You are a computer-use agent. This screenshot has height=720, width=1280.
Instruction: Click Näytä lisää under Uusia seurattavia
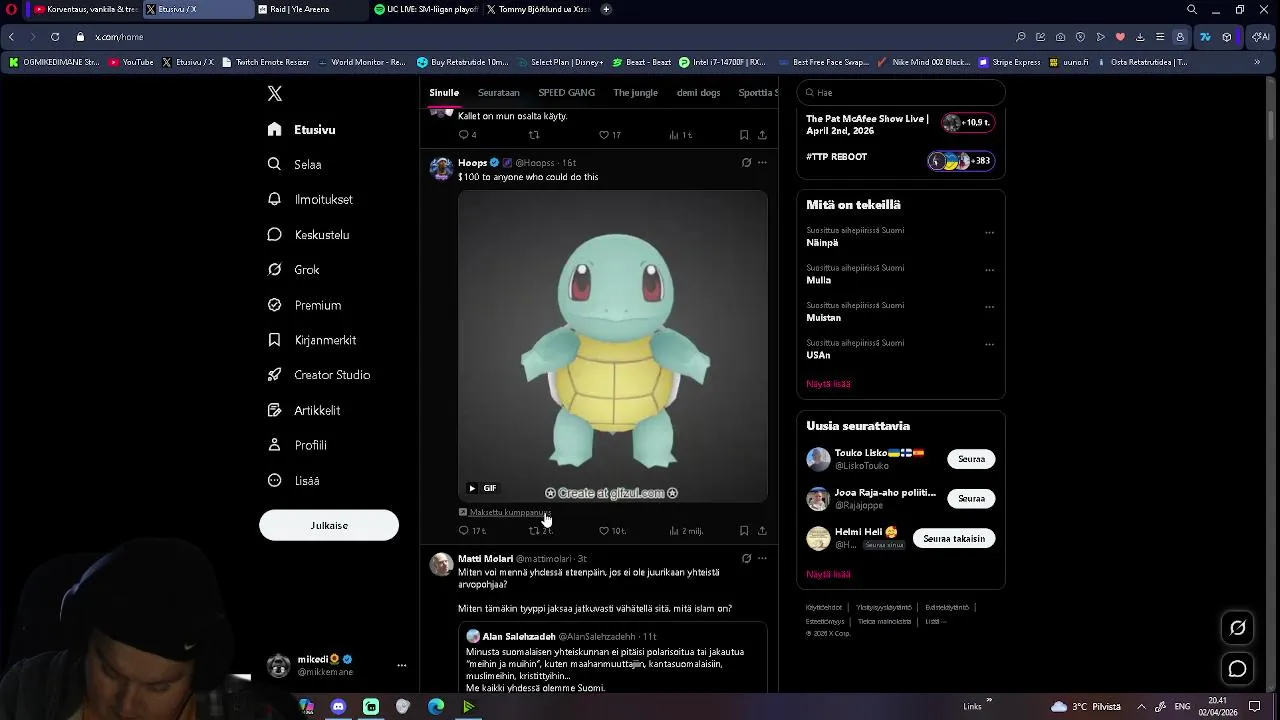point(828,574)
